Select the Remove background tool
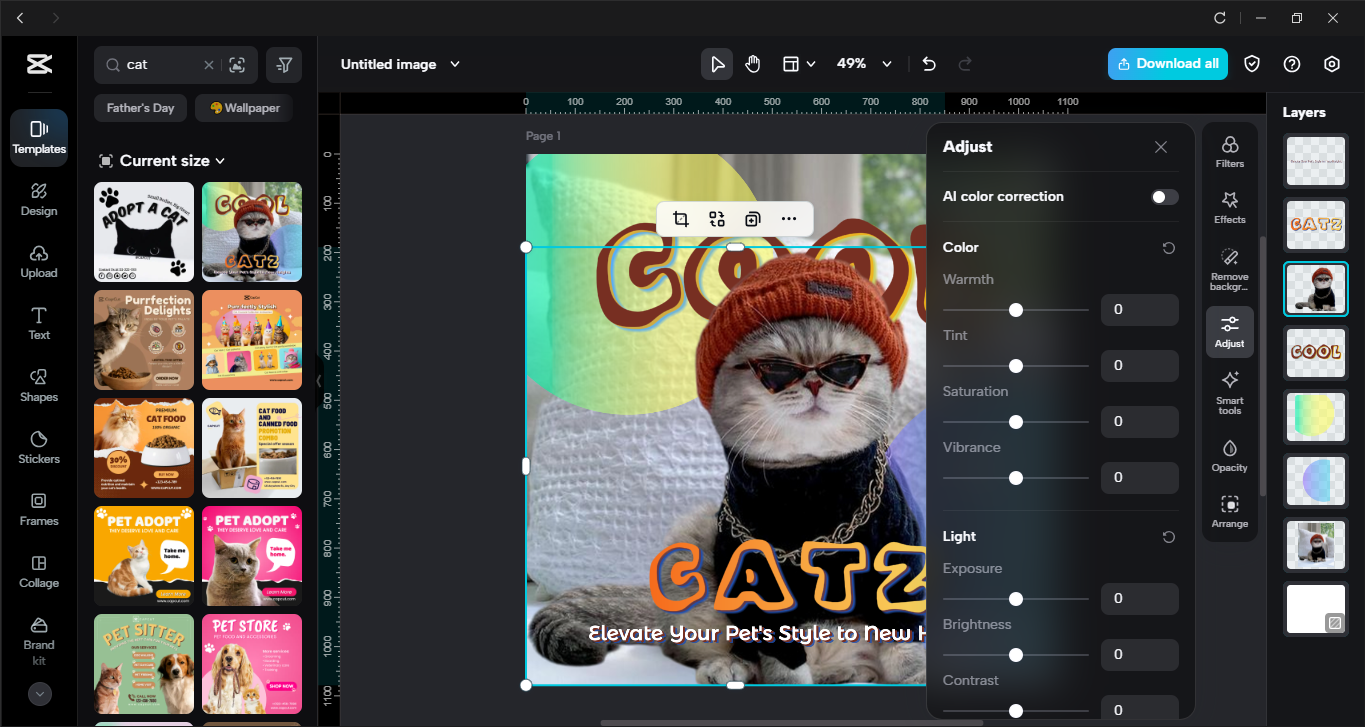This screenshot has width=1365, height=727. click(1229, 266)
